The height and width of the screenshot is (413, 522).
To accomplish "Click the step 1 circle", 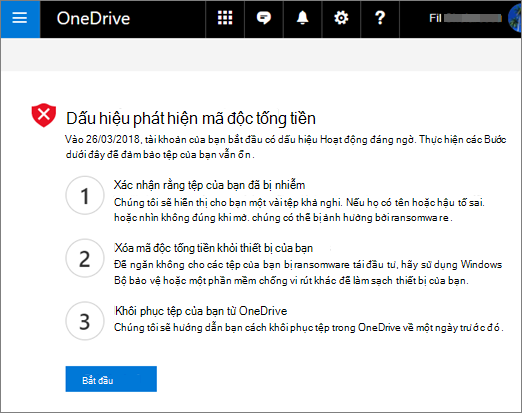I will (85, 195).
